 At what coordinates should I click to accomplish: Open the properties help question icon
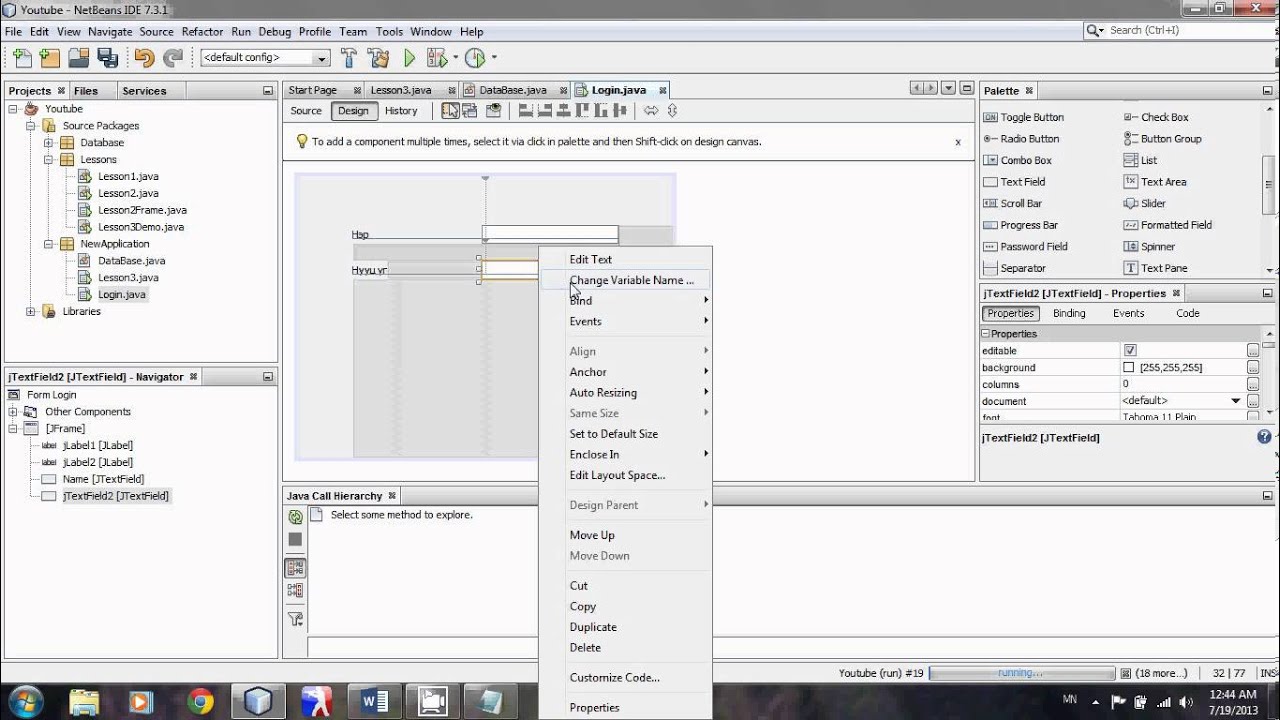(1264, 437)
